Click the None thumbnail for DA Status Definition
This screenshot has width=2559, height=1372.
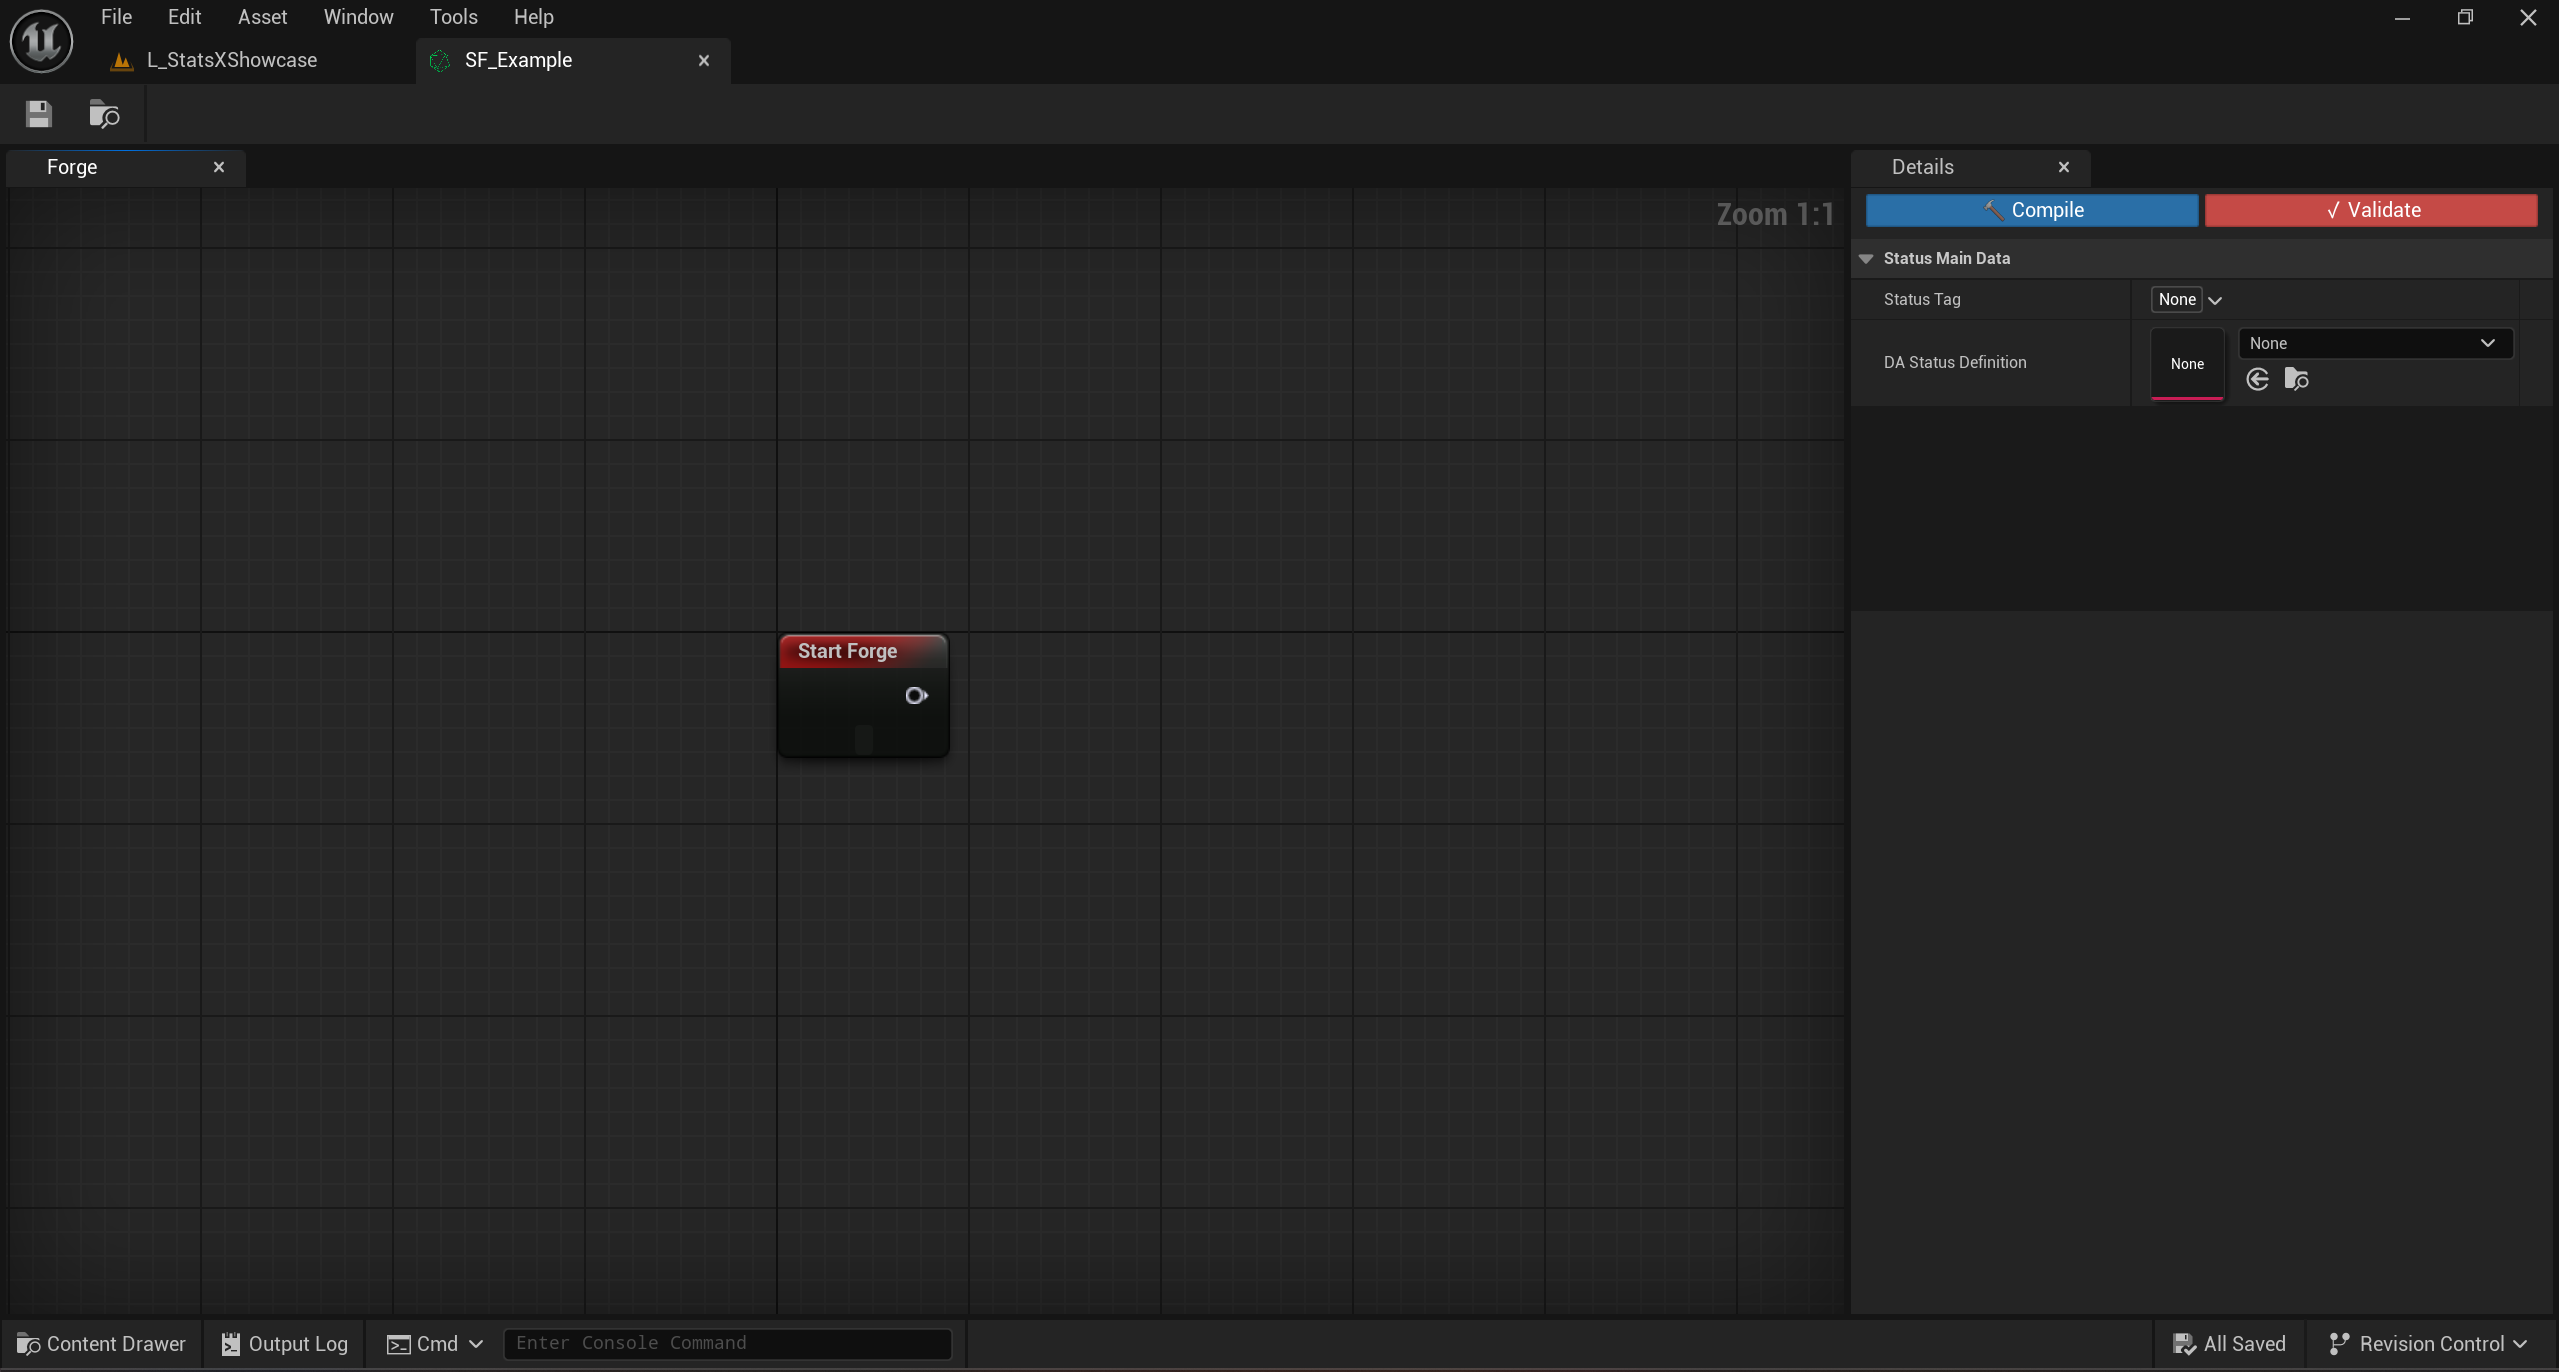2186,364
